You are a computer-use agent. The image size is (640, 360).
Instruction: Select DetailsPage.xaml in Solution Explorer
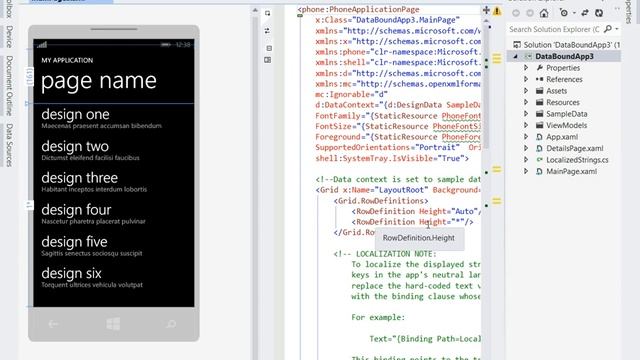[574, 148]
